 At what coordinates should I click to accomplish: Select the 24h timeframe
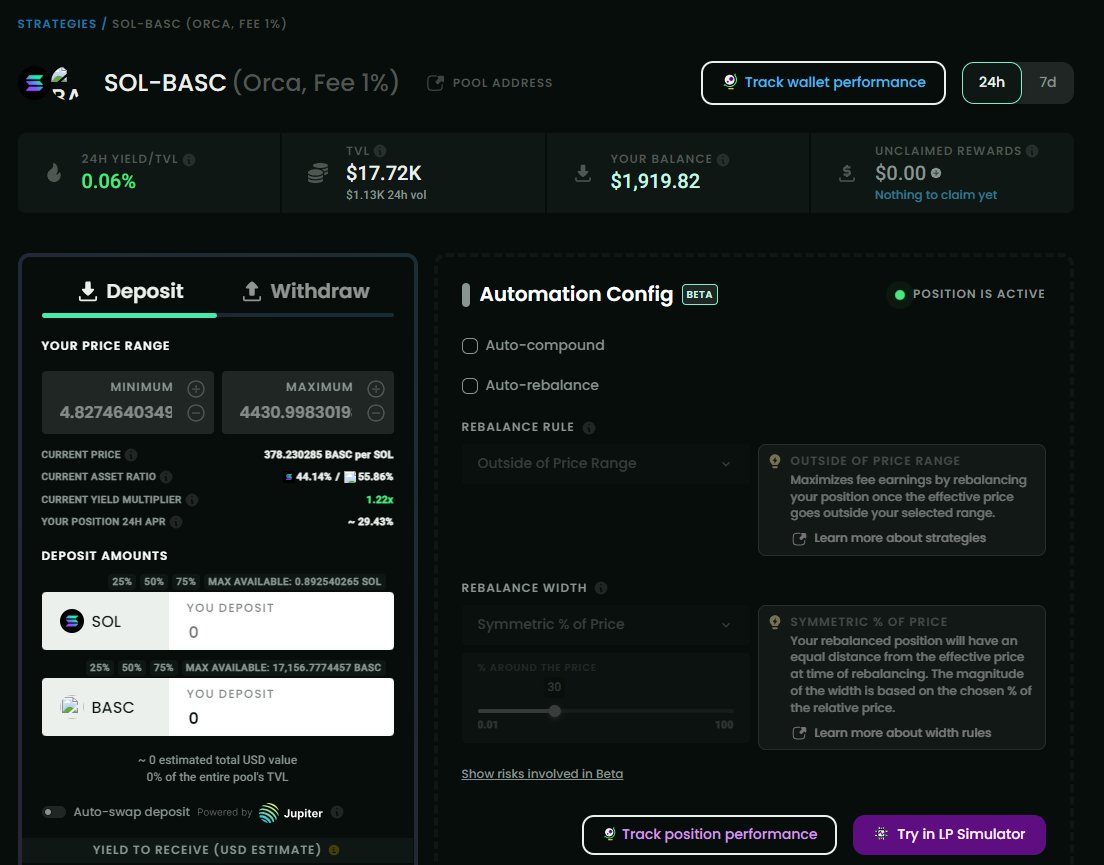click(x=991, y=82)
